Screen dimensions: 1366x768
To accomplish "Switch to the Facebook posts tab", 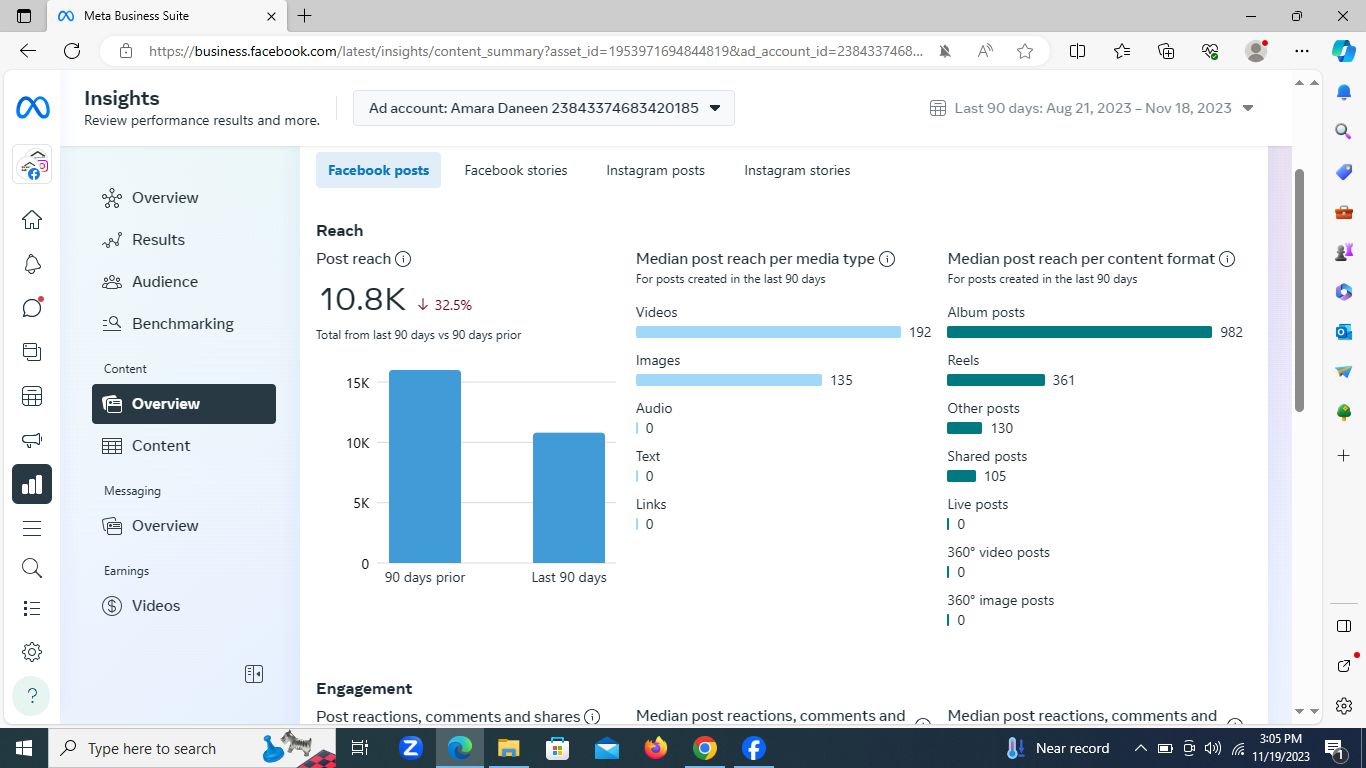I will 378,170.
